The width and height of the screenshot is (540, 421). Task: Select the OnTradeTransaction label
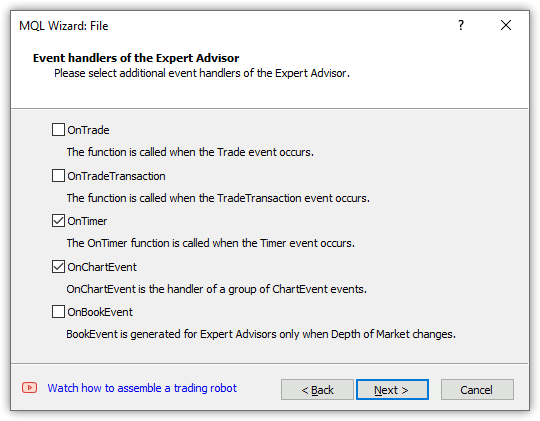tap(116, 176)
